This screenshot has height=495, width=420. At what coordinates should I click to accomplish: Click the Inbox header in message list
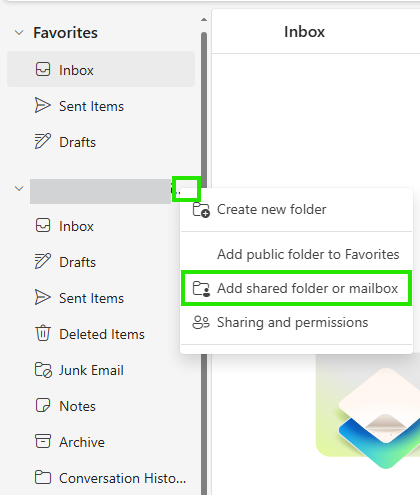tap(304, 32)
